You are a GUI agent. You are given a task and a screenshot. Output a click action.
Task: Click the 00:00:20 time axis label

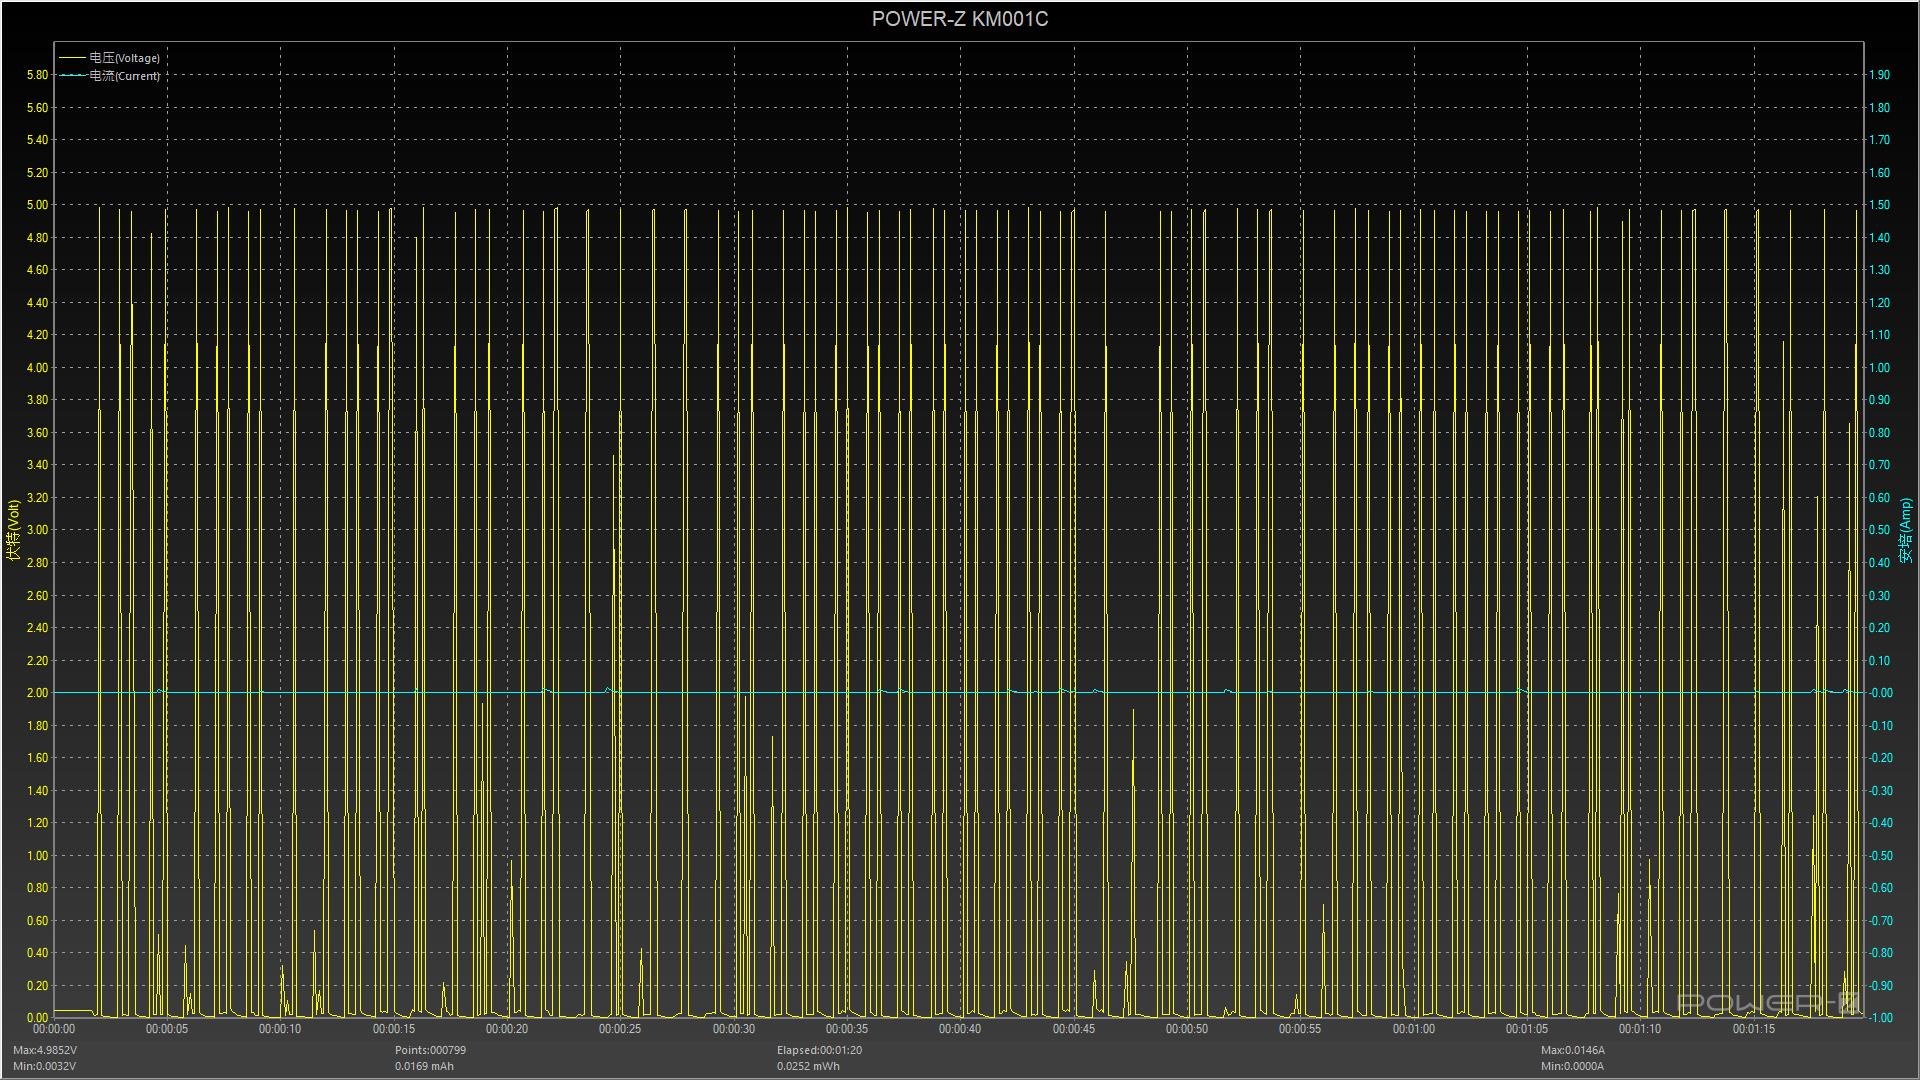click(507, 1029)
